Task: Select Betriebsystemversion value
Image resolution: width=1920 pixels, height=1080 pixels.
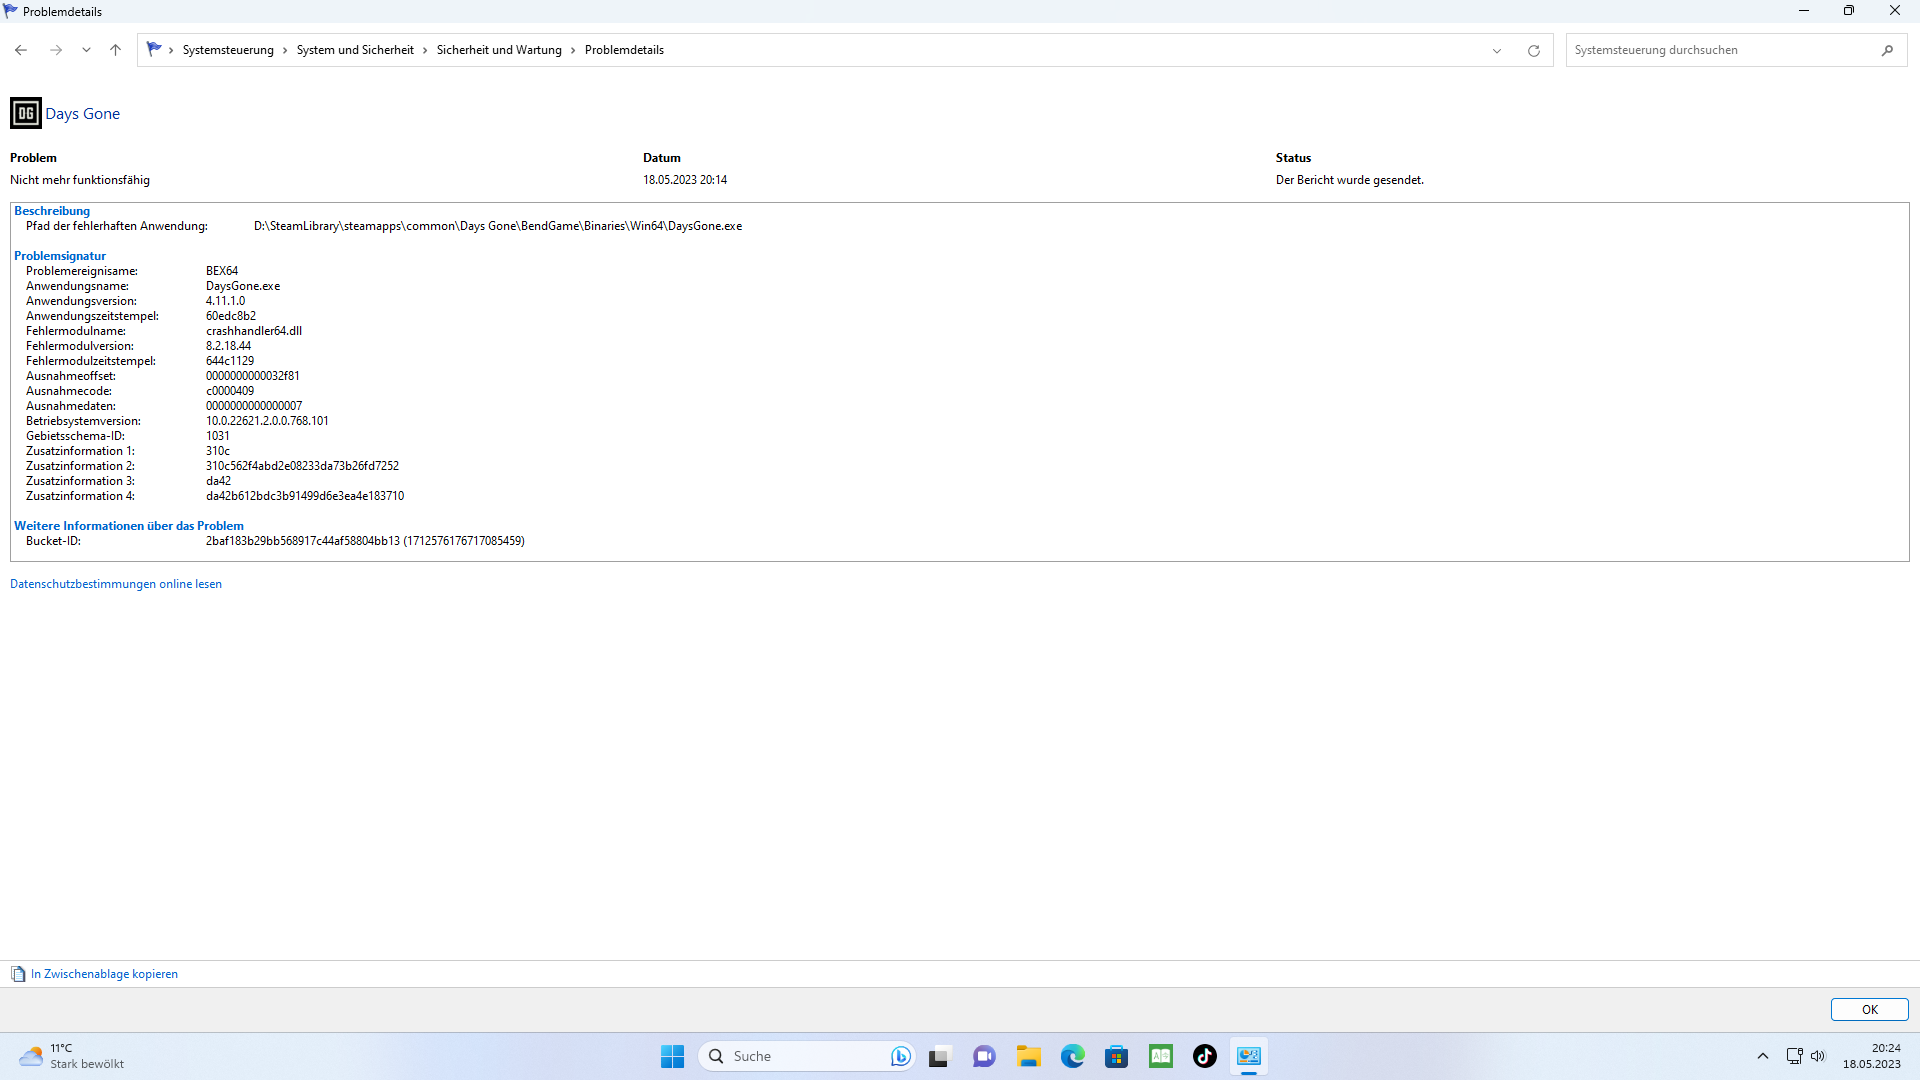Action: [x=267, y=421]
